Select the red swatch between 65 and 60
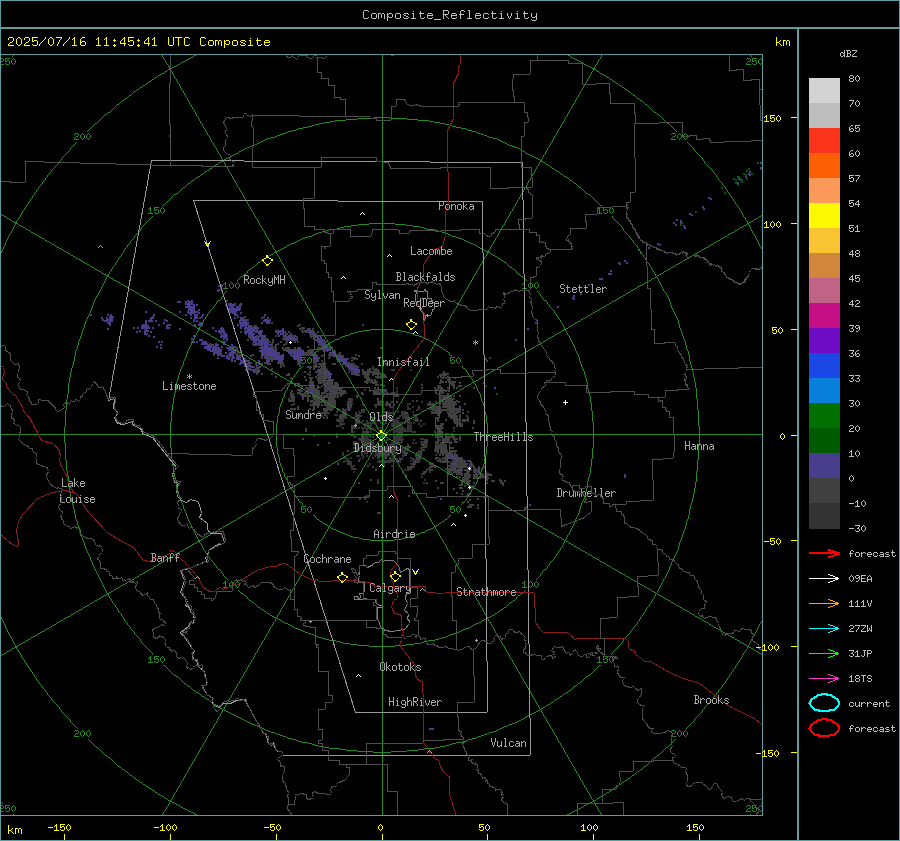Viewport: 900px width, 841px height. pyautogui.click(x=824, y=141)
